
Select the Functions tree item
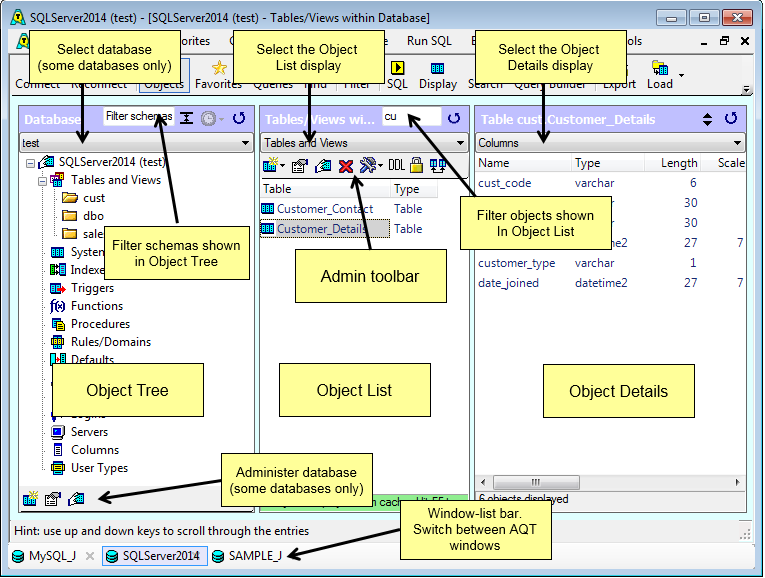(x=97, y=306)
